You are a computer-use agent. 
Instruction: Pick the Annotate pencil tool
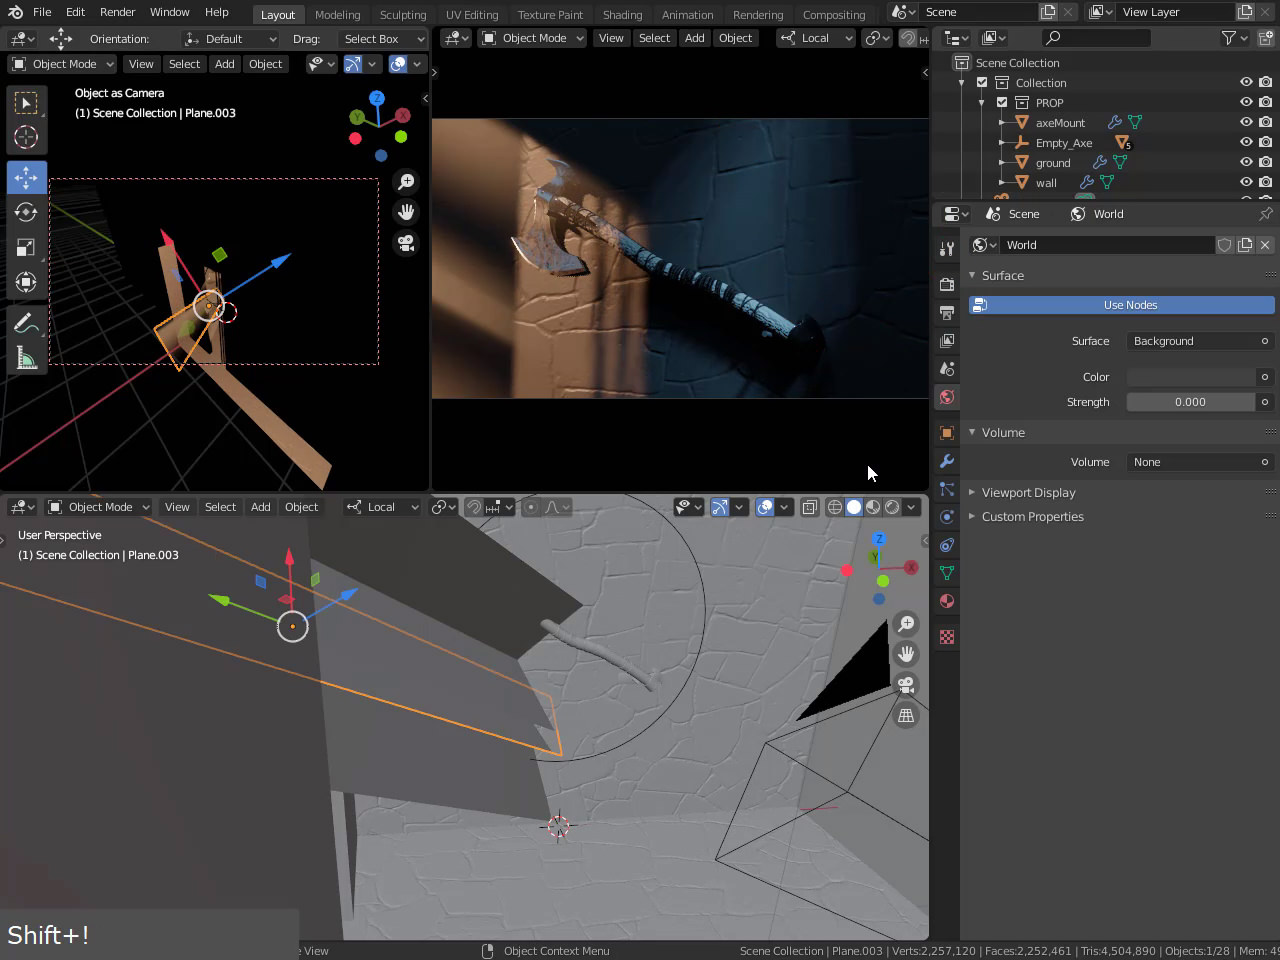pyautogui.click(x=26, y=323)
